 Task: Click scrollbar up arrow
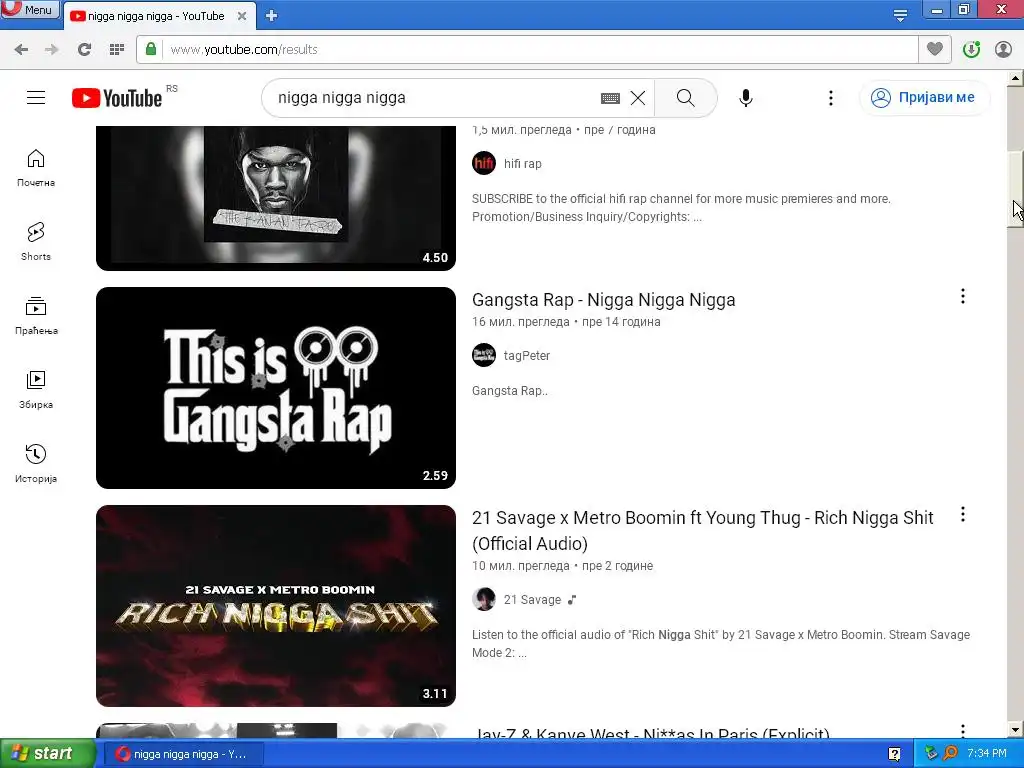tap(1015, 79)
